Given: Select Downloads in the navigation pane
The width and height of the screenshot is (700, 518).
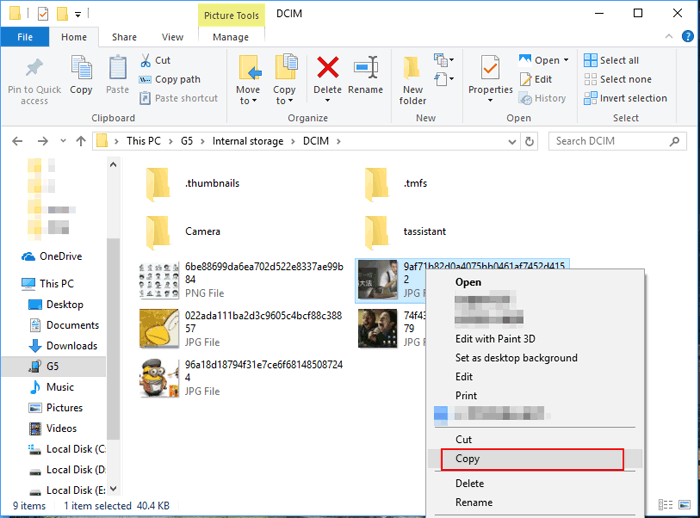Looking at the screenshot, I should (x=71, y=346).
